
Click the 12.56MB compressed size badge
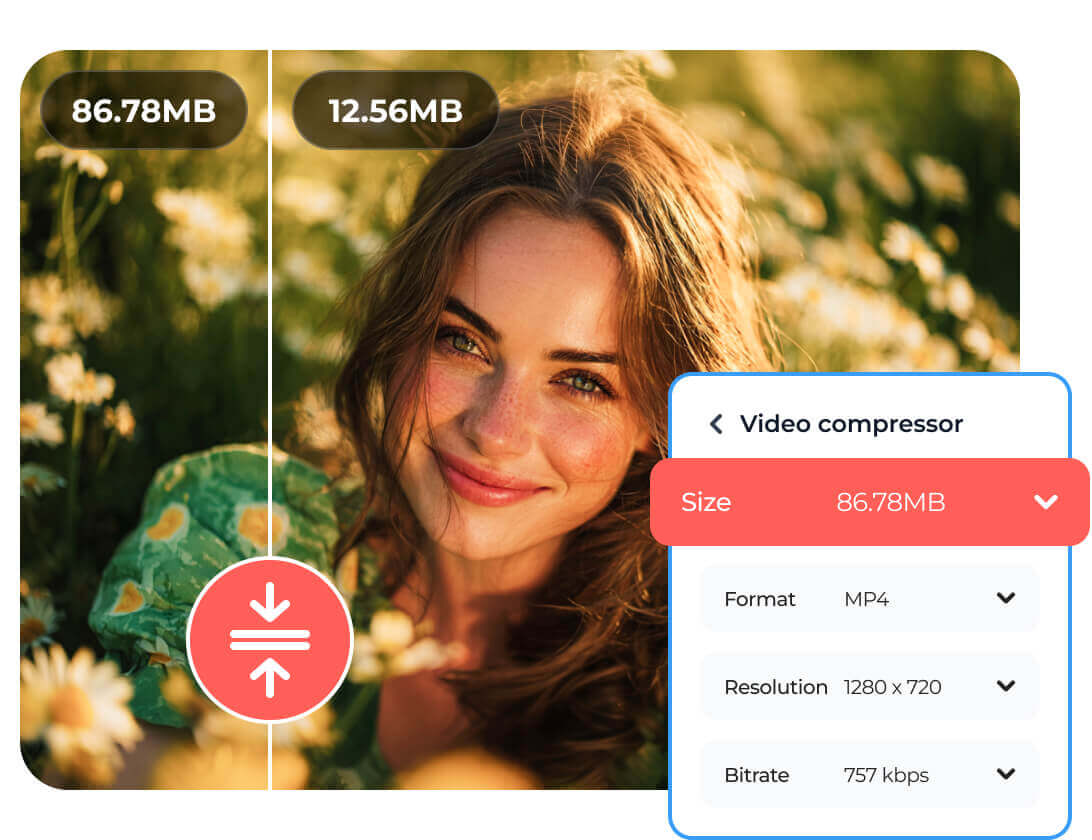395,110
